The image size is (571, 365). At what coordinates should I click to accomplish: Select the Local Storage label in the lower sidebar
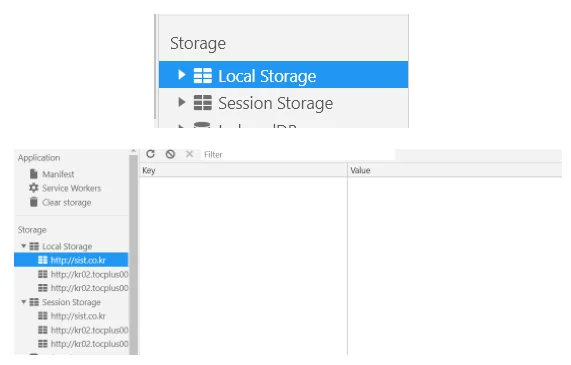[x=67, y=246]
